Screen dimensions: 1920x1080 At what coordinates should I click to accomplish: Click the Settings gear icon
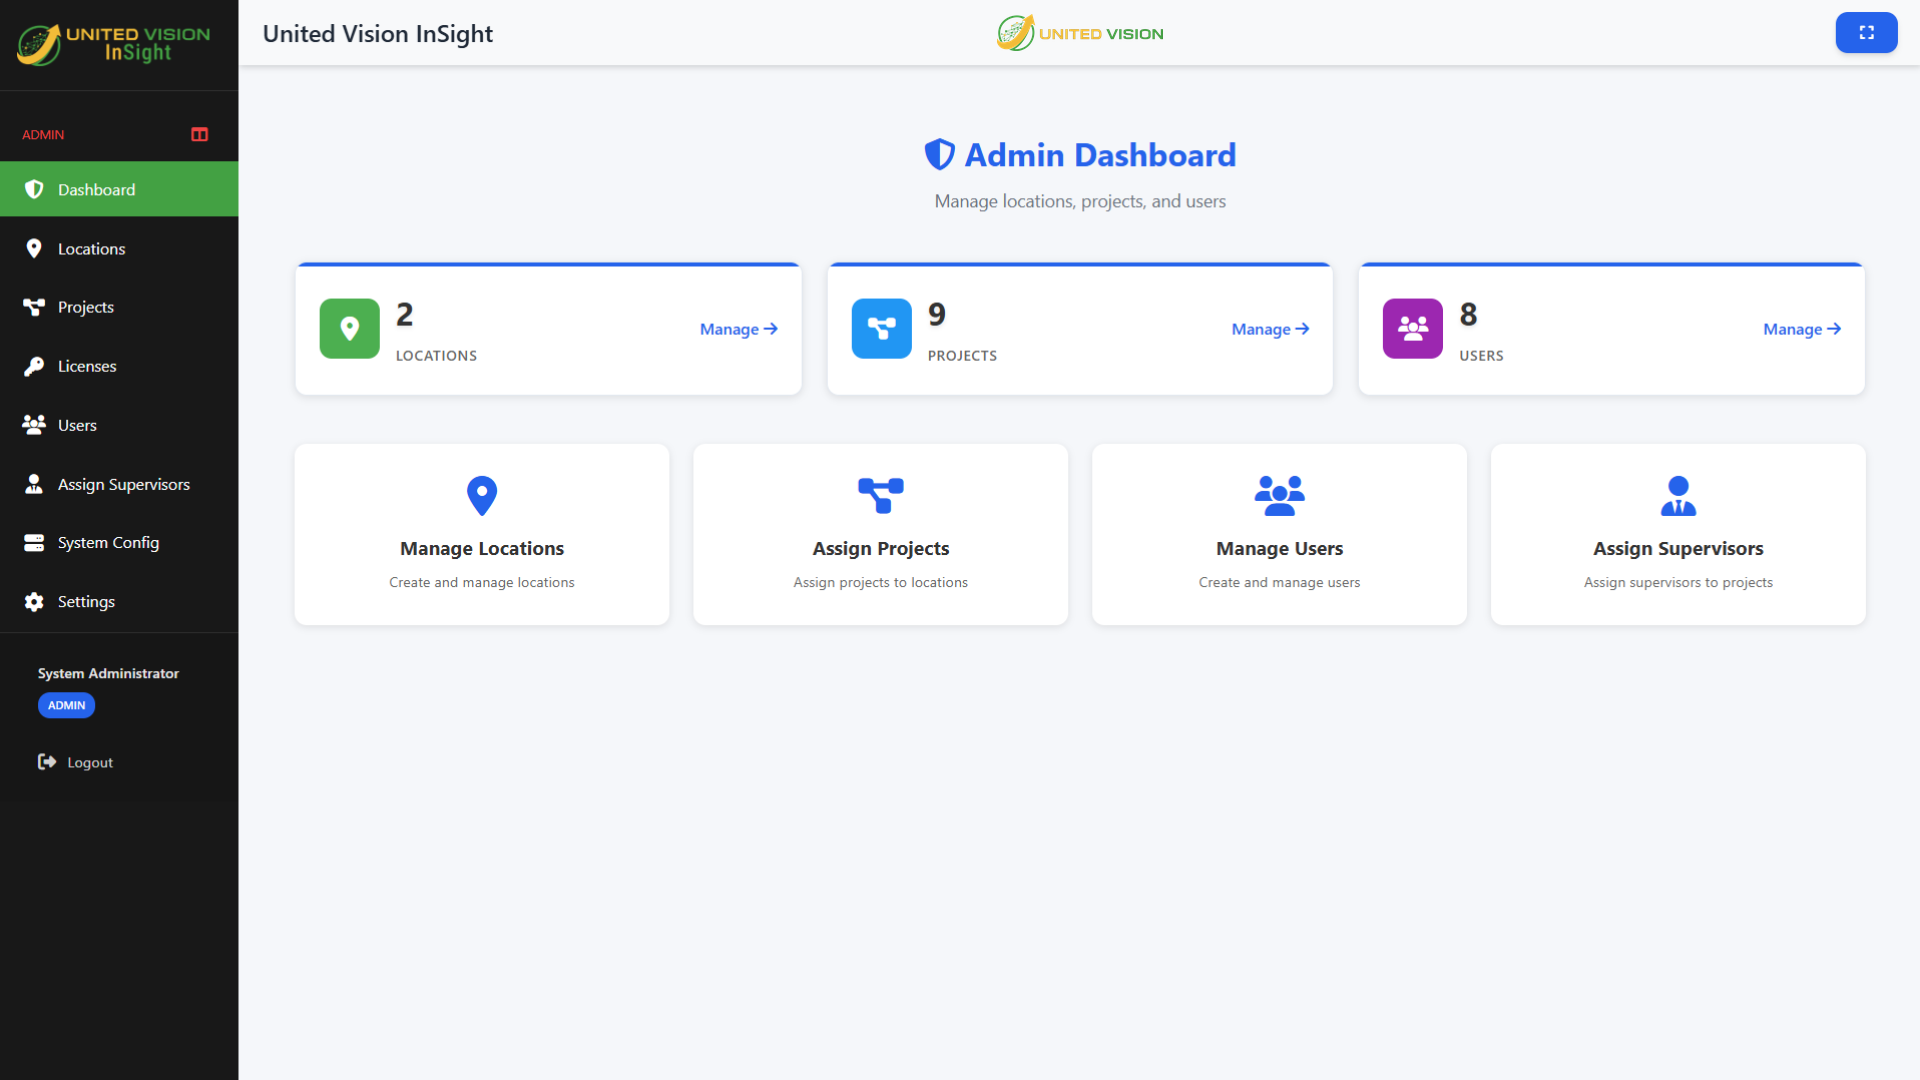(34, 601)
